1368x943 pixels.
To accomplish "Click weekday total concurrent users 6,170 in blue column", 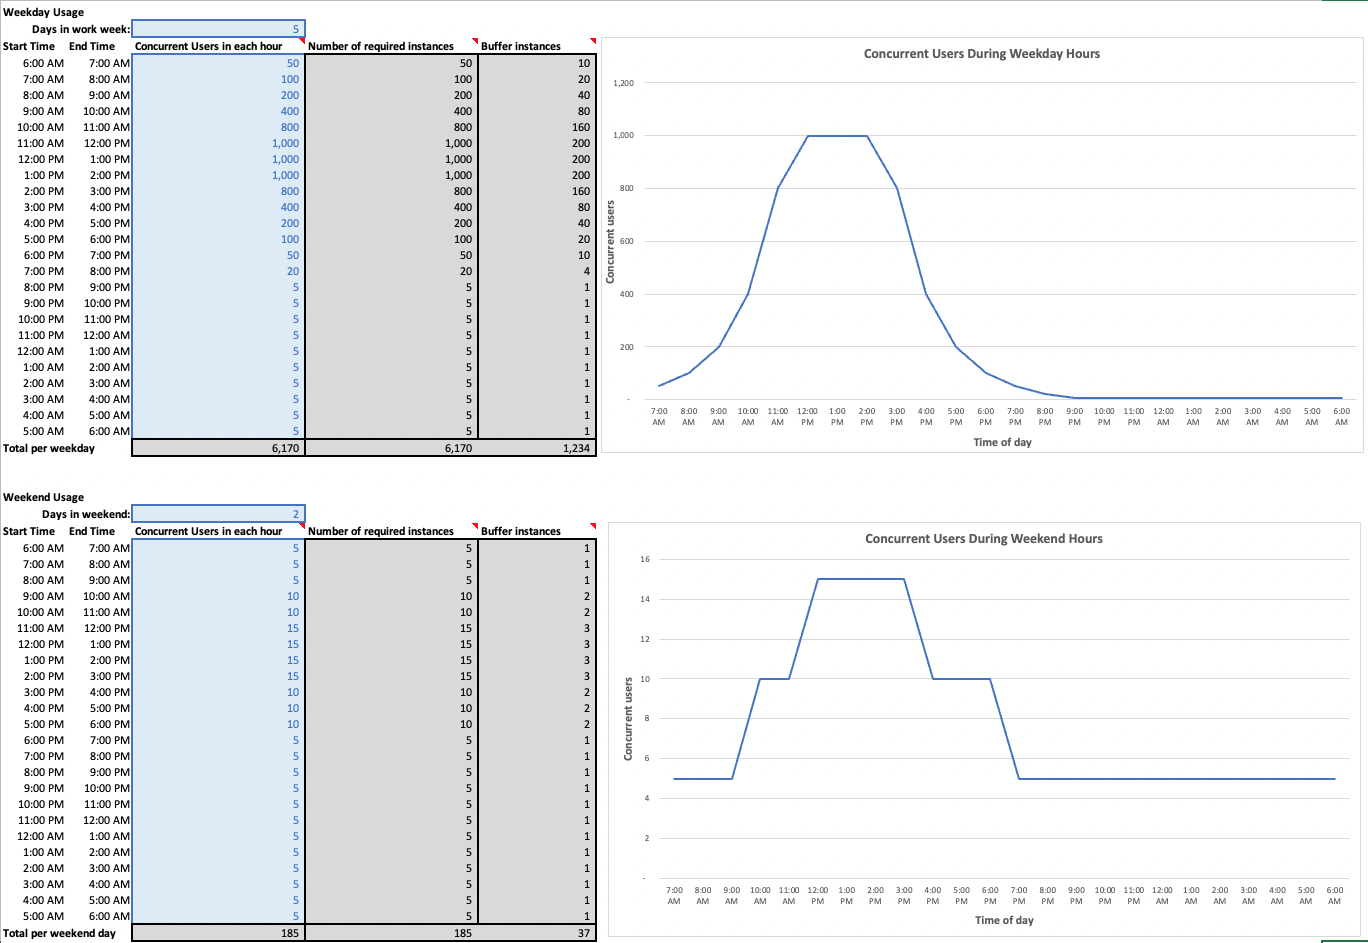I will click(x=218, y=448).
